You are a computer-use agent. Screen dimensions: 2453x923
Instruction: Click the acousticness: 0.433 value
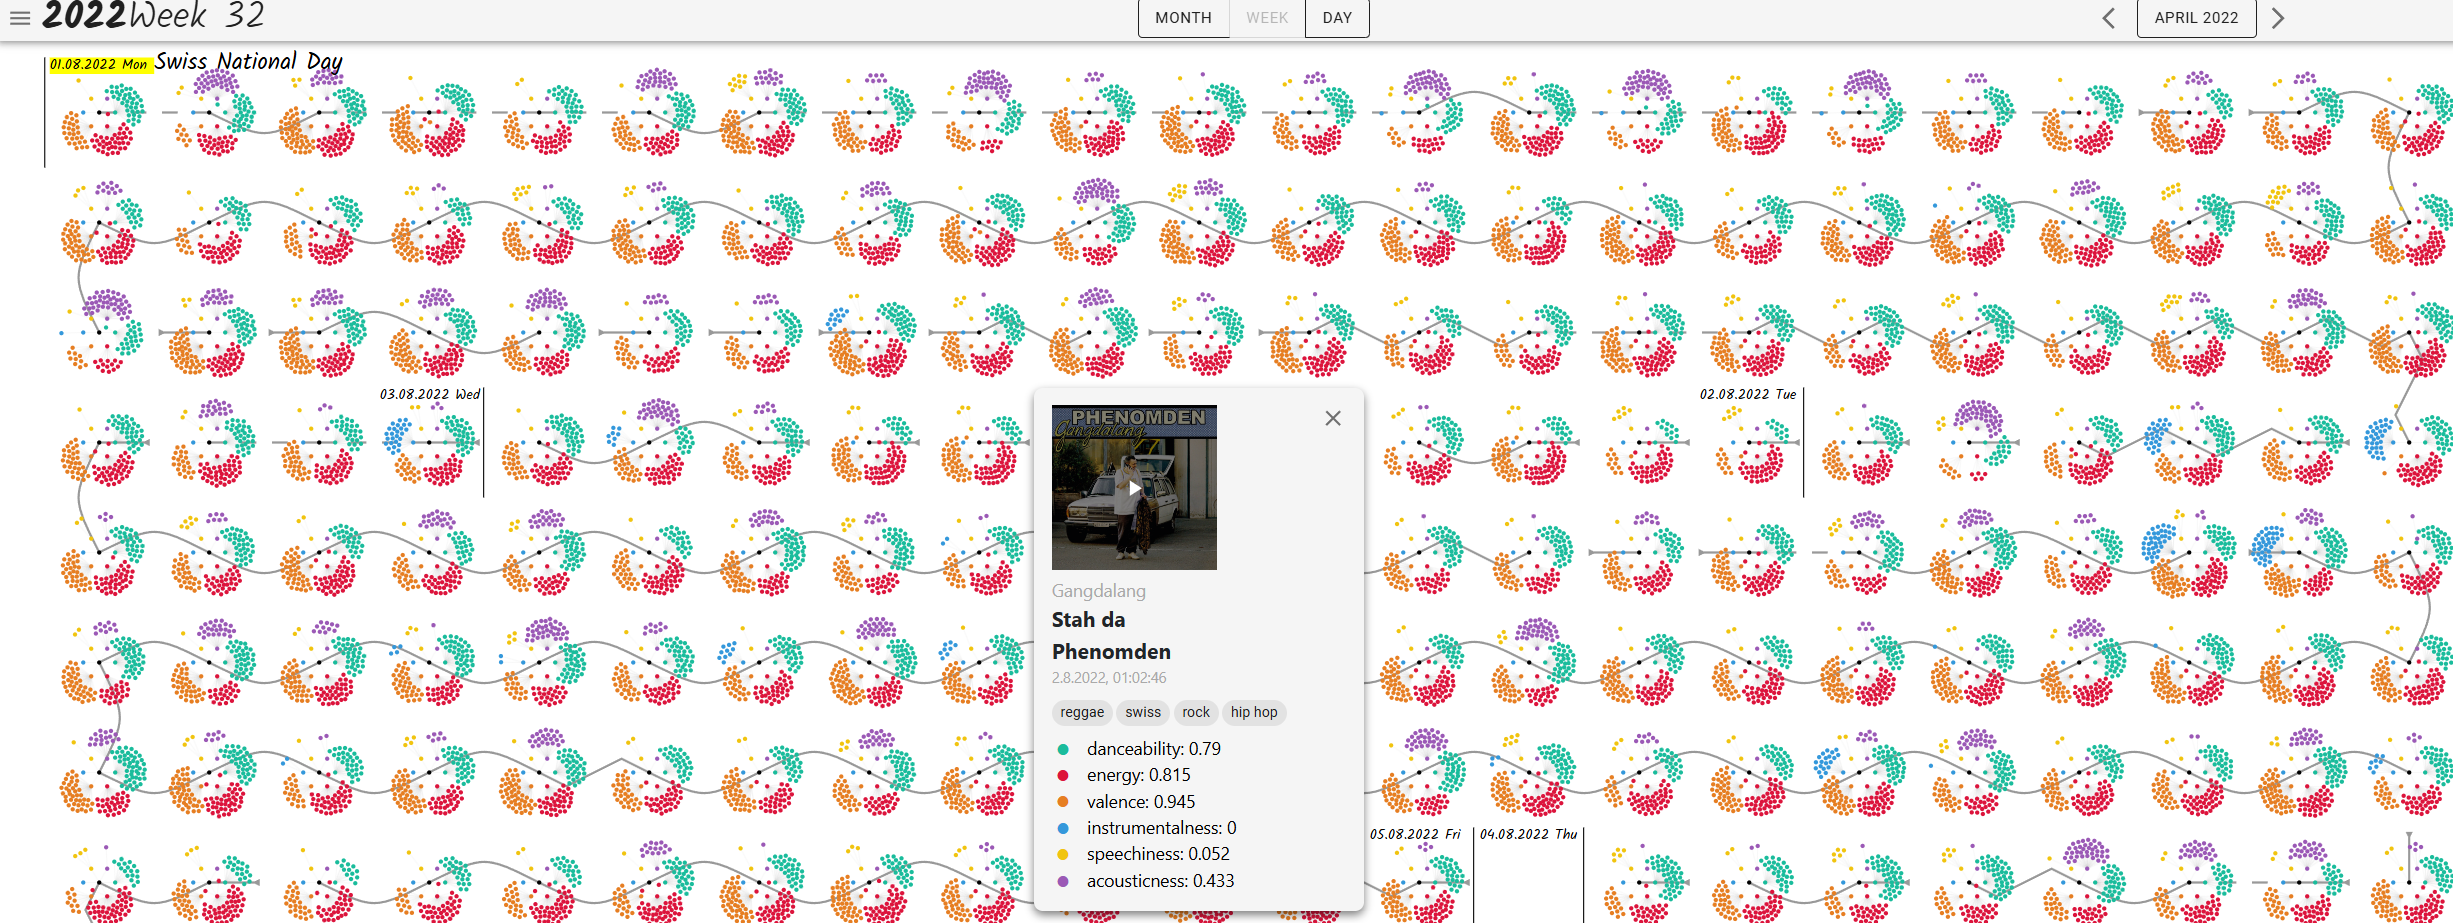point(1161,881)
